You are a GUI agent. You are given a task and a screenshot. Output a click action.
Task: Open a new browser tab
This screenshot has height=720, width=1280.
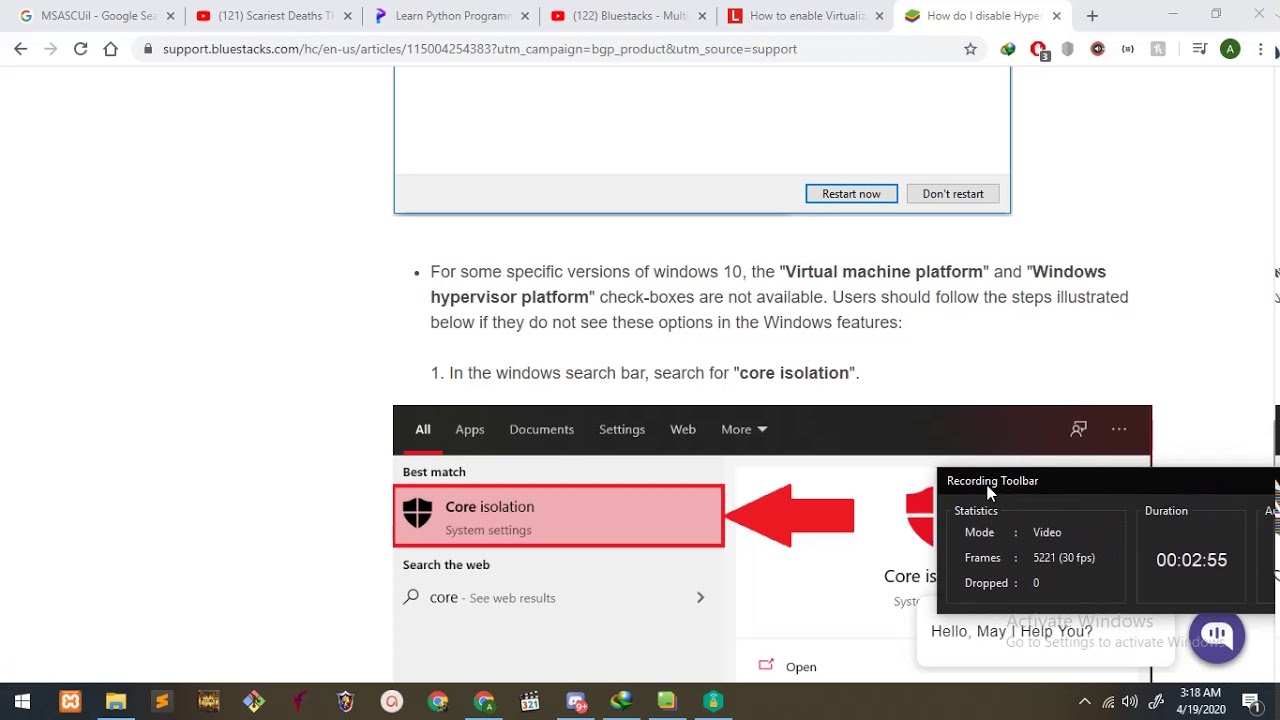(1092, 16)
